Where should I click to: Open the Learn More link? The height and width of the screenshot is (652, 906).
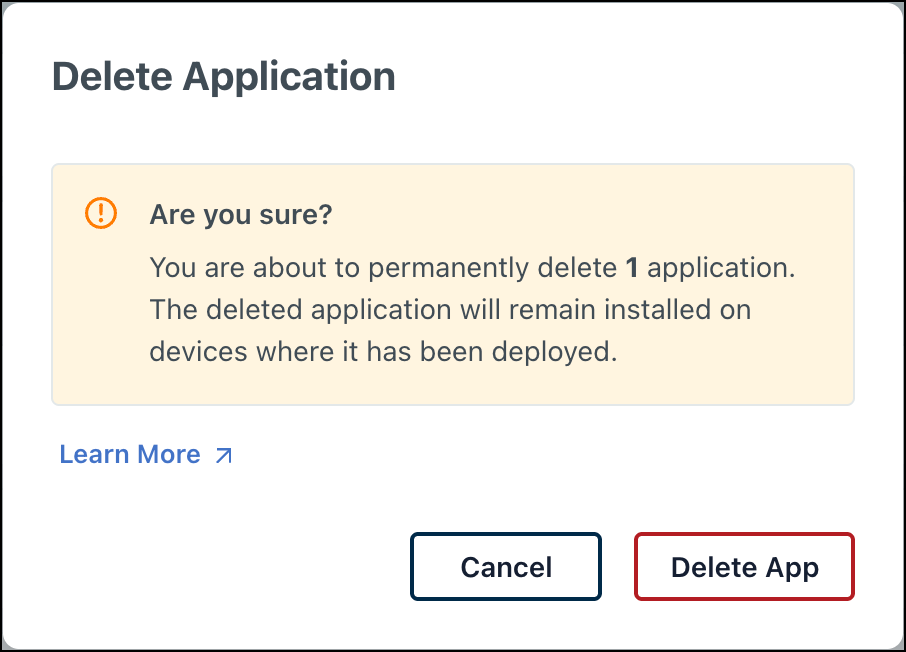click(x=130, y=455)
